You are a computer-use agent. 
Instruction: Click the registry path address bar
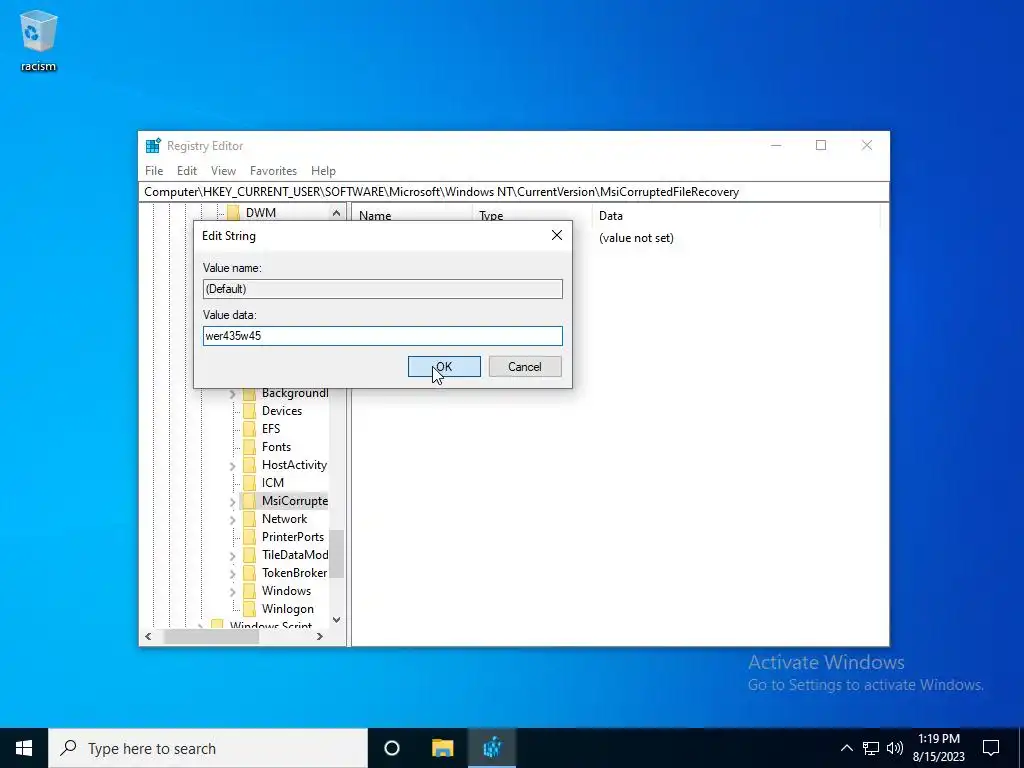[514, 192]
